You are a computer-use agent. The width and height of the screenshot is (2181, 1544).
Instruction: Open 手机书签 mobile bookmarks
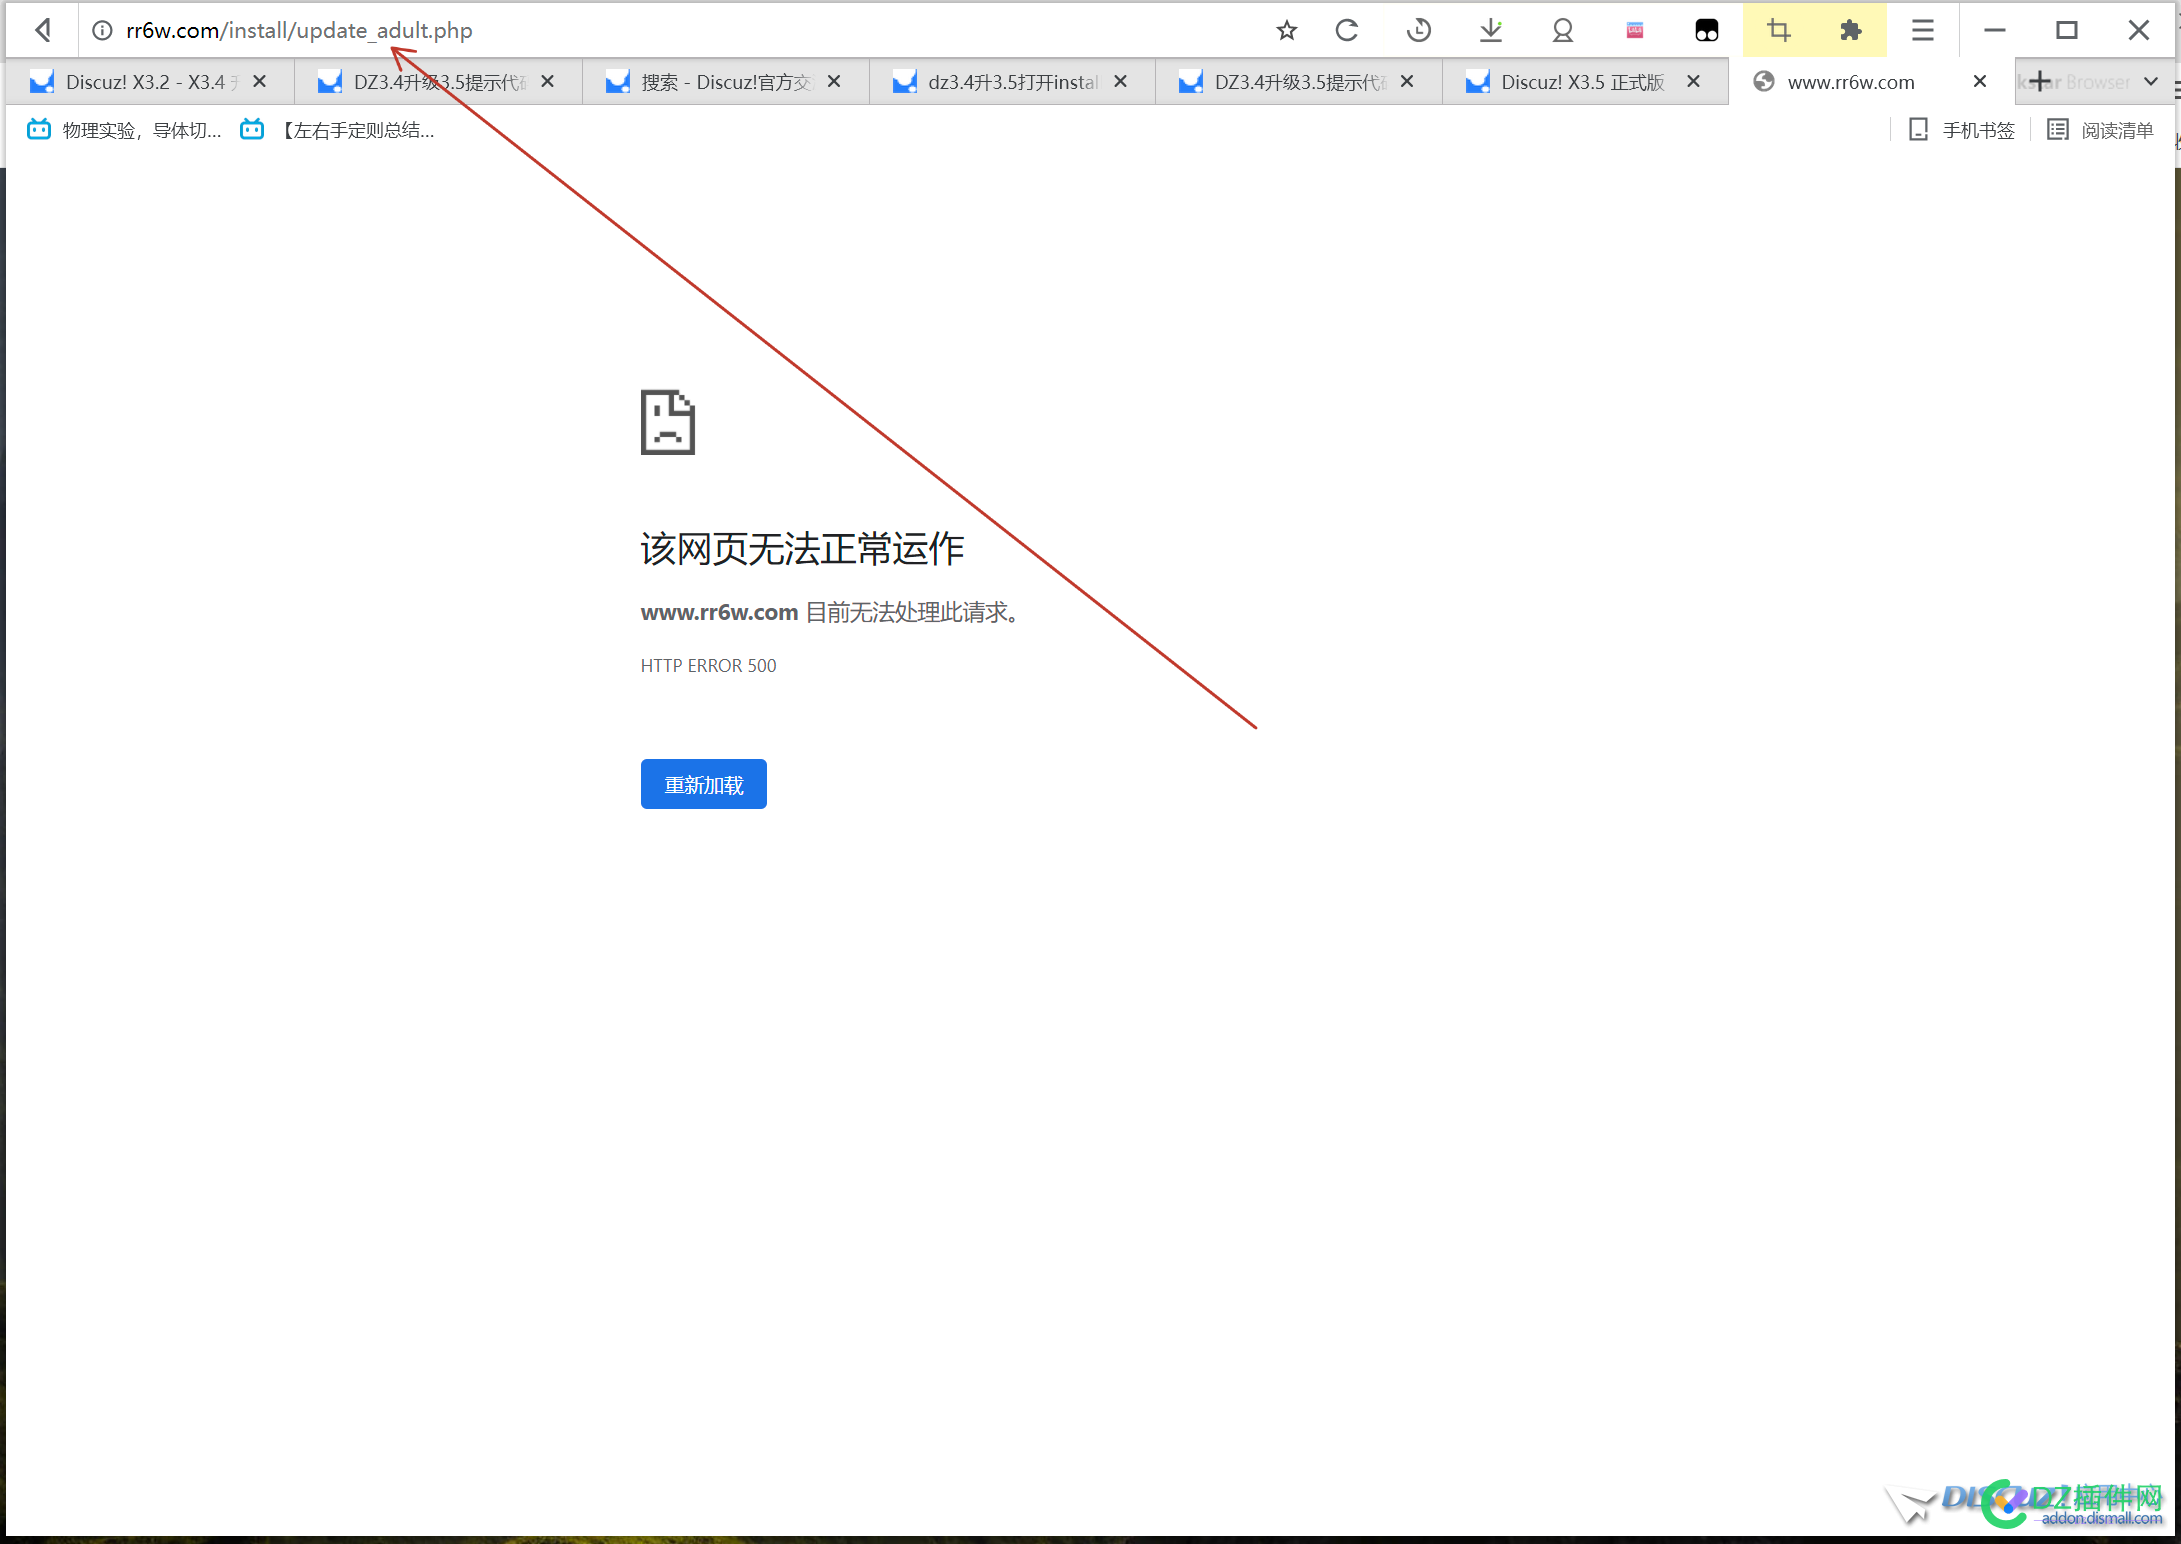point(1962,130)
